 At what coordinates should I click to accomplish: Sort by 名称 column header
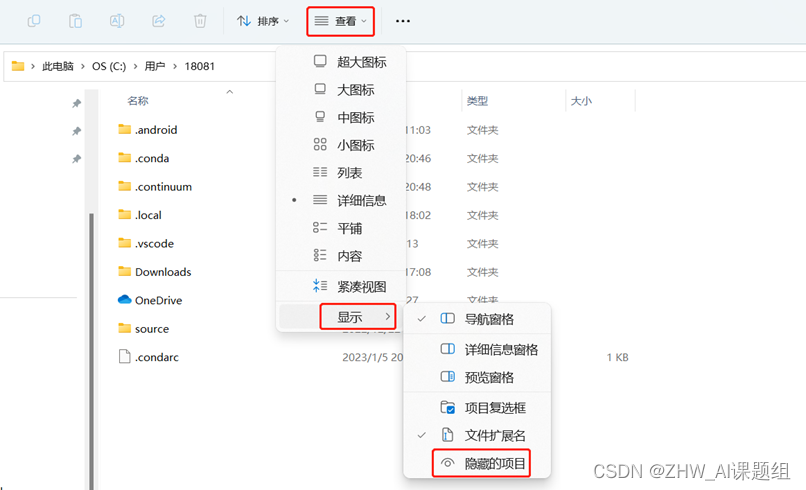pyautogui.click(x=138, y=101)
